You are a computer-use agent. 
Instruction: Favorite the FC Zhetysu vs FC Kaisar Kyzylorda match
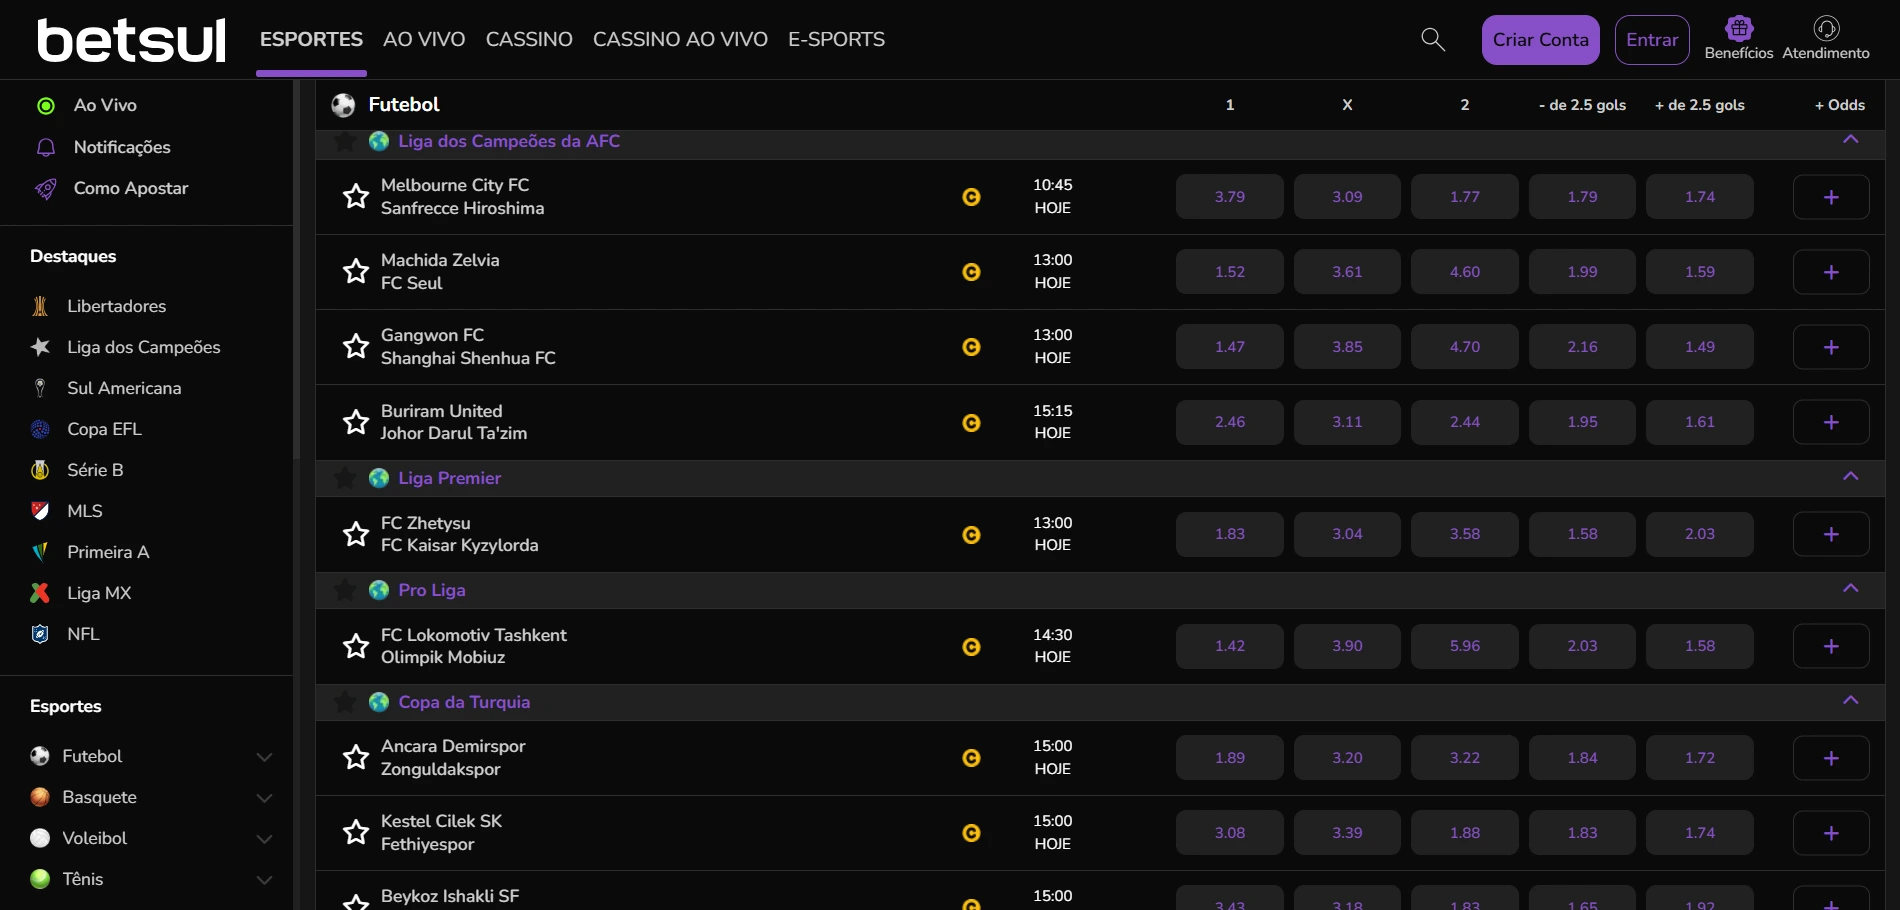point(356,534)
